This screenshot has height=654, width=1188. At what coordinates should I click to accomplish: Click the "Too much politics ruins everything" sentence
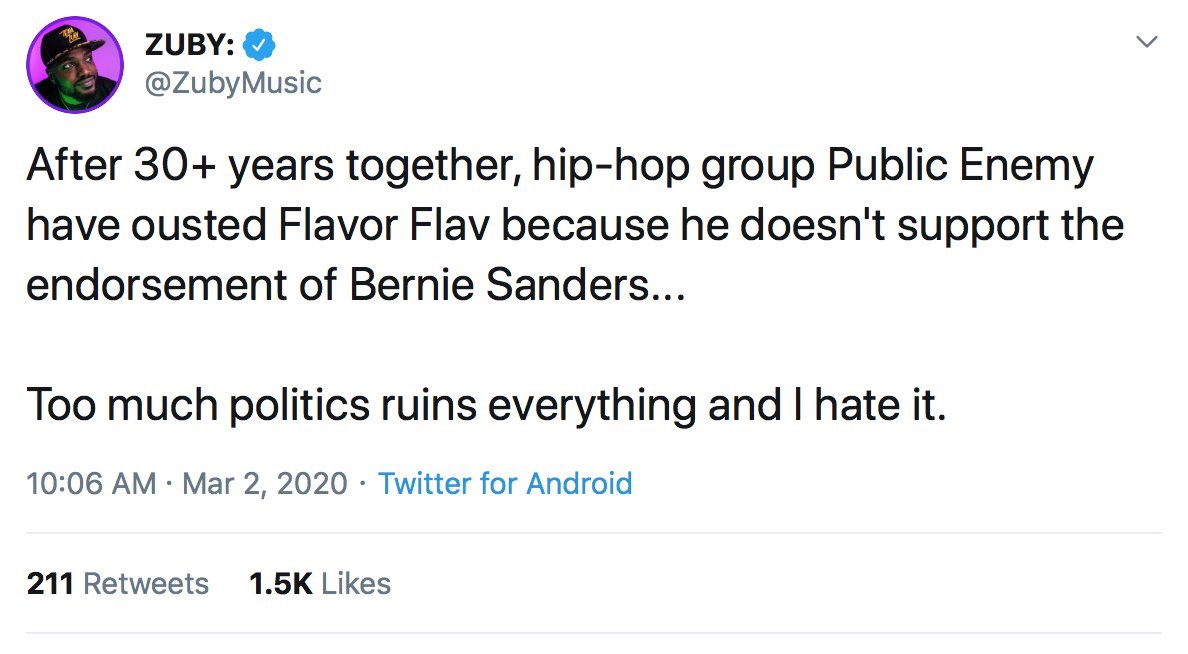tap(361, 405)
